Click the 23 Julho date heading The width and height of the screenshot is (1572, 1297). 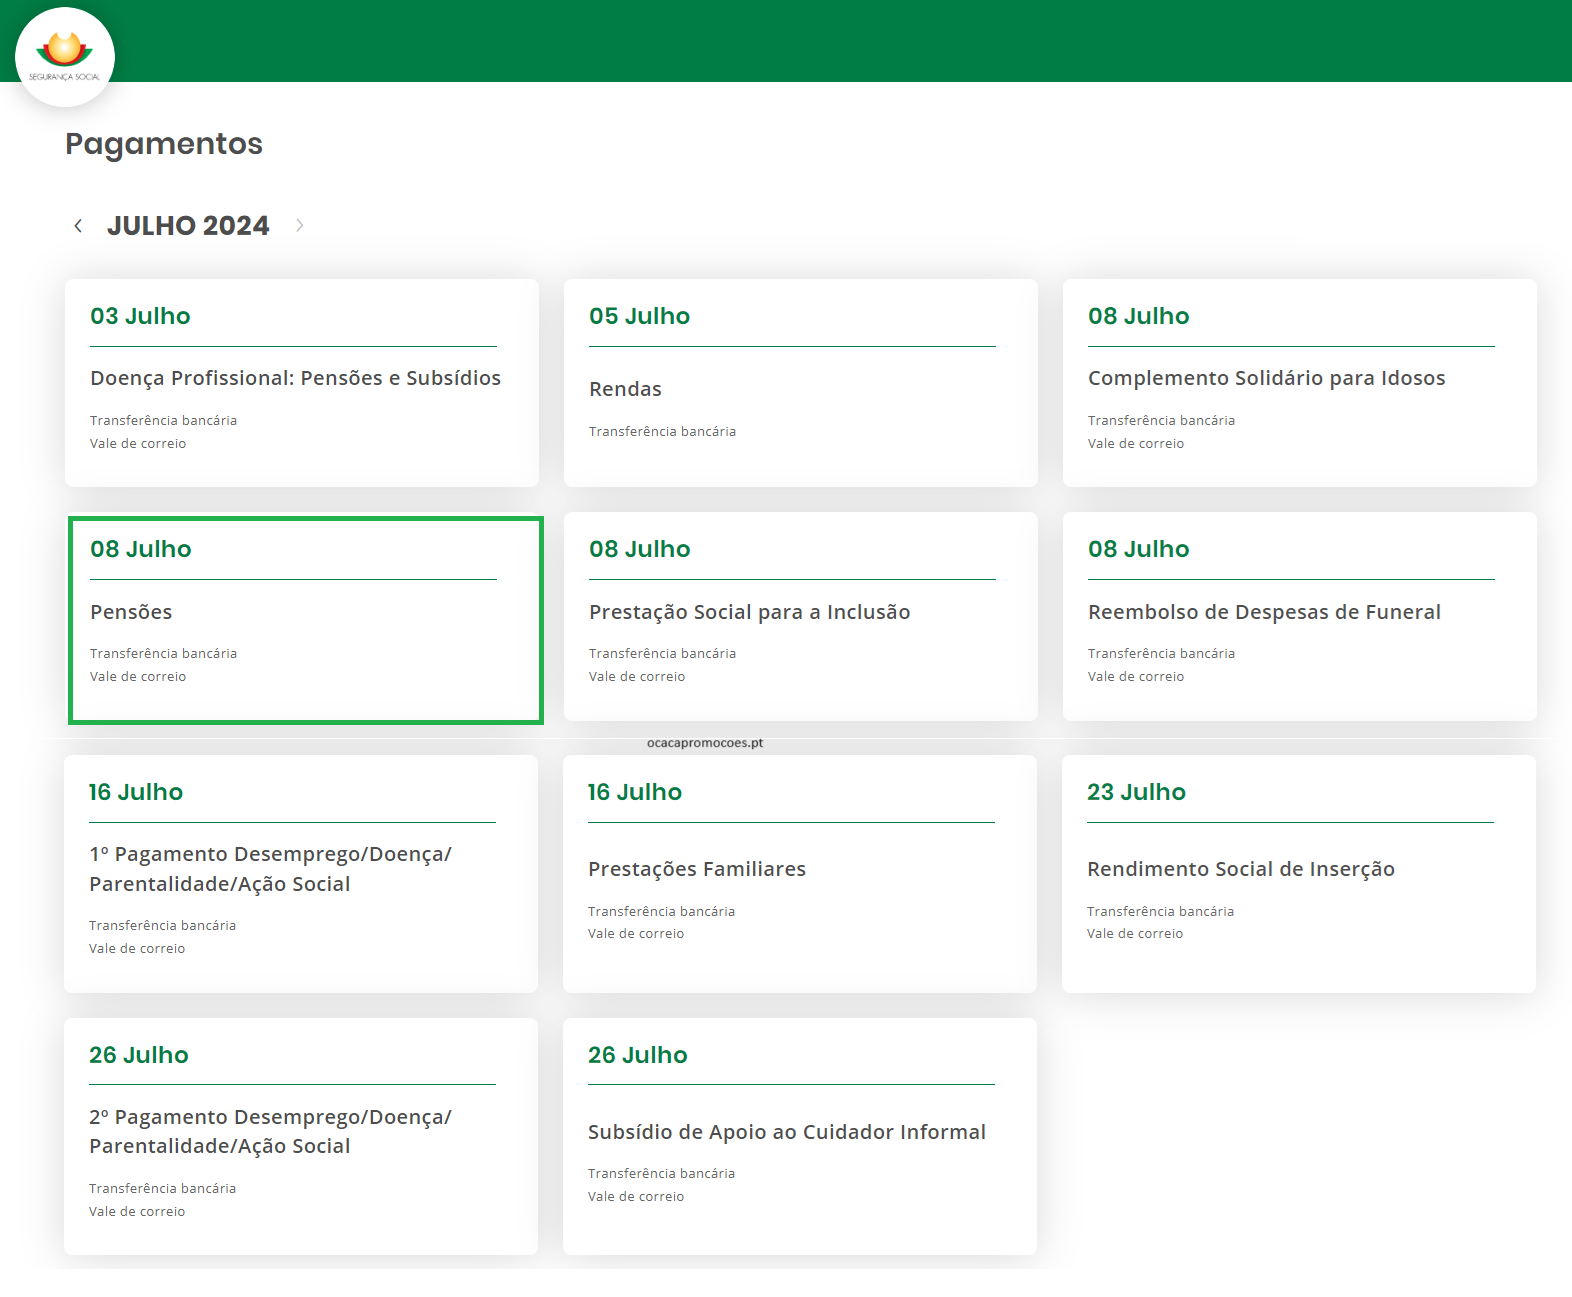[x=1136, y=792]
